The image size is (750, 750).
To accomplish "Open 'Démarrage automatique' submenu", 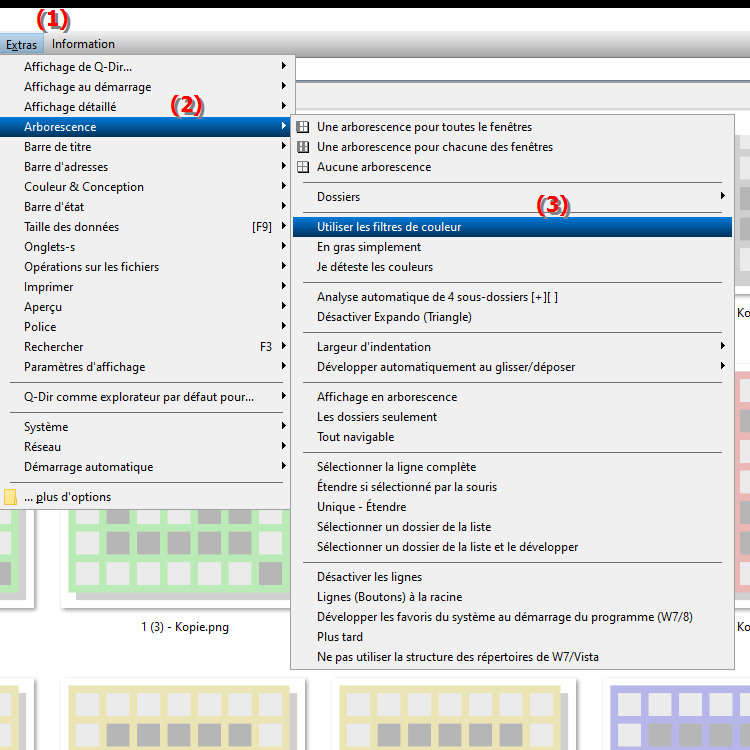I will click(145, 467).
